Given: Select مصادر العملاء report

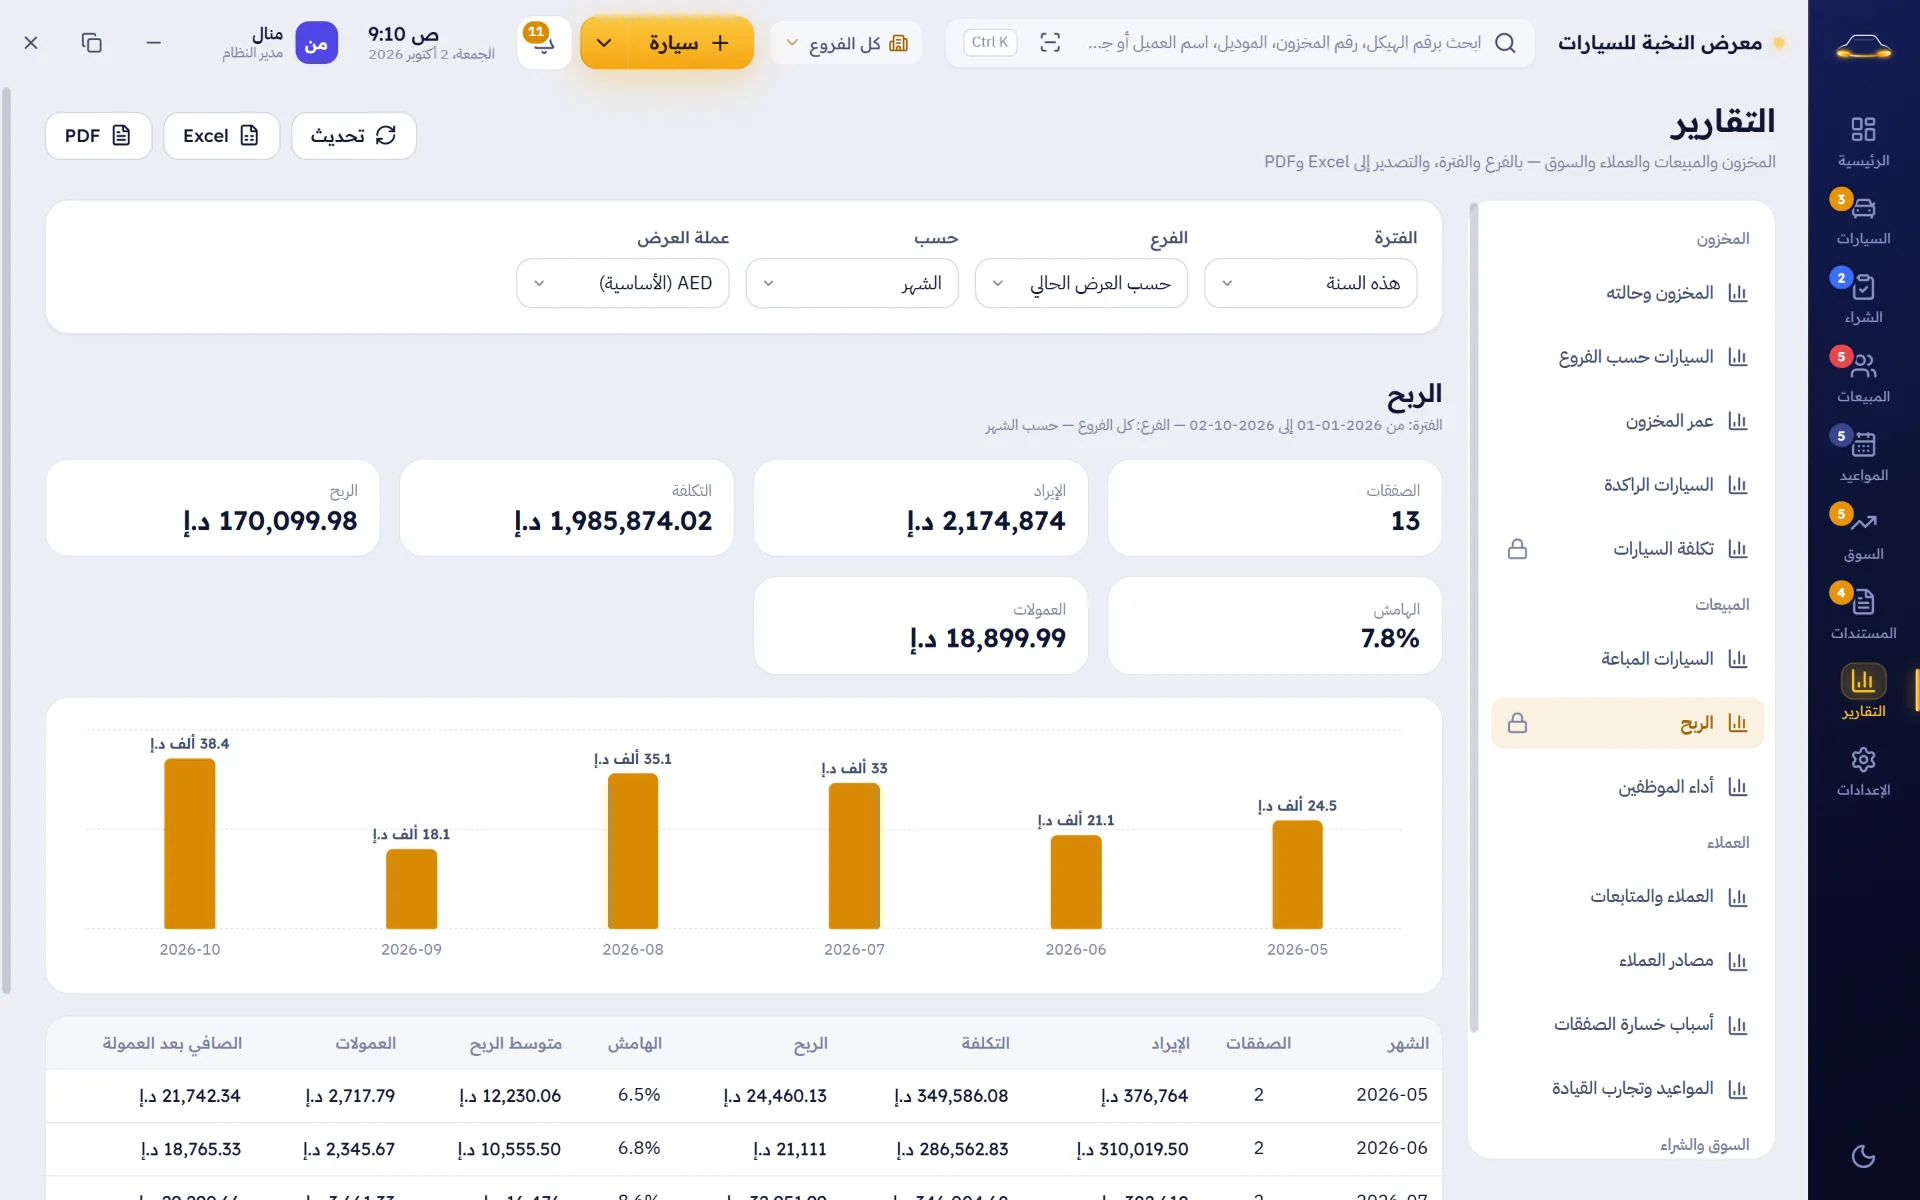Looking at the screenshot, I should point(1627,961).
